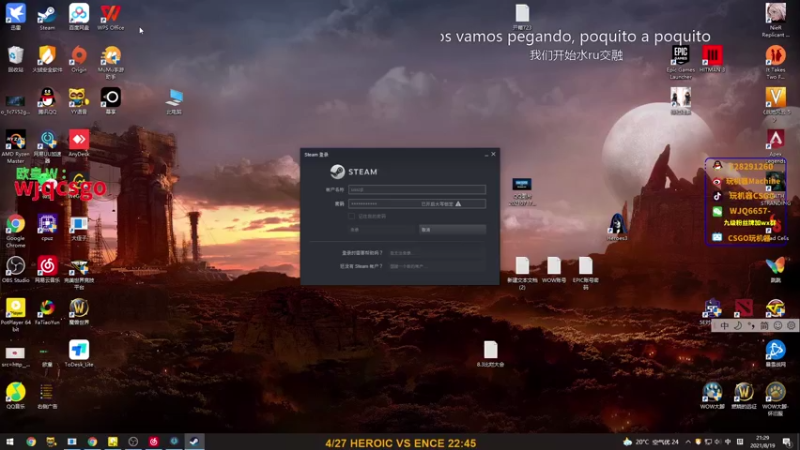Open the cpuz desktop icon
The width and height of the screenshot is (800, 450).
47,227
